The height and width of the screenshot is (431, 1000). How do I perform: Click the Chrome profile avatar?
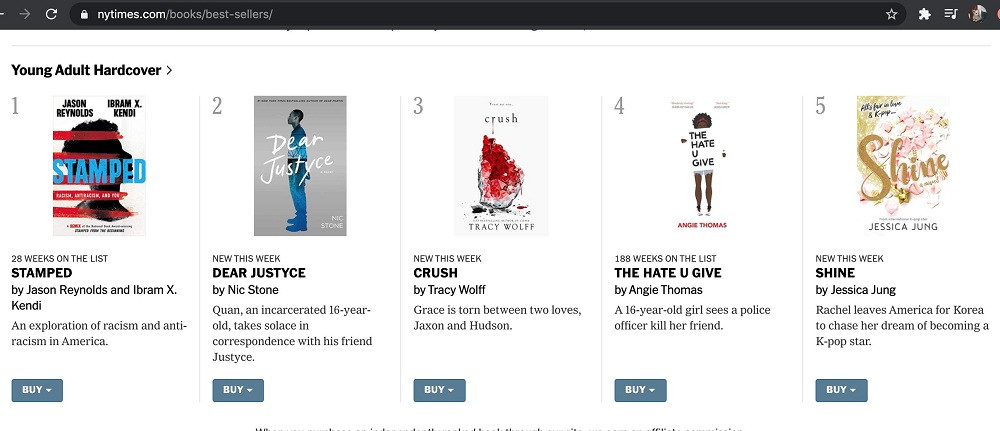point(977,14)
